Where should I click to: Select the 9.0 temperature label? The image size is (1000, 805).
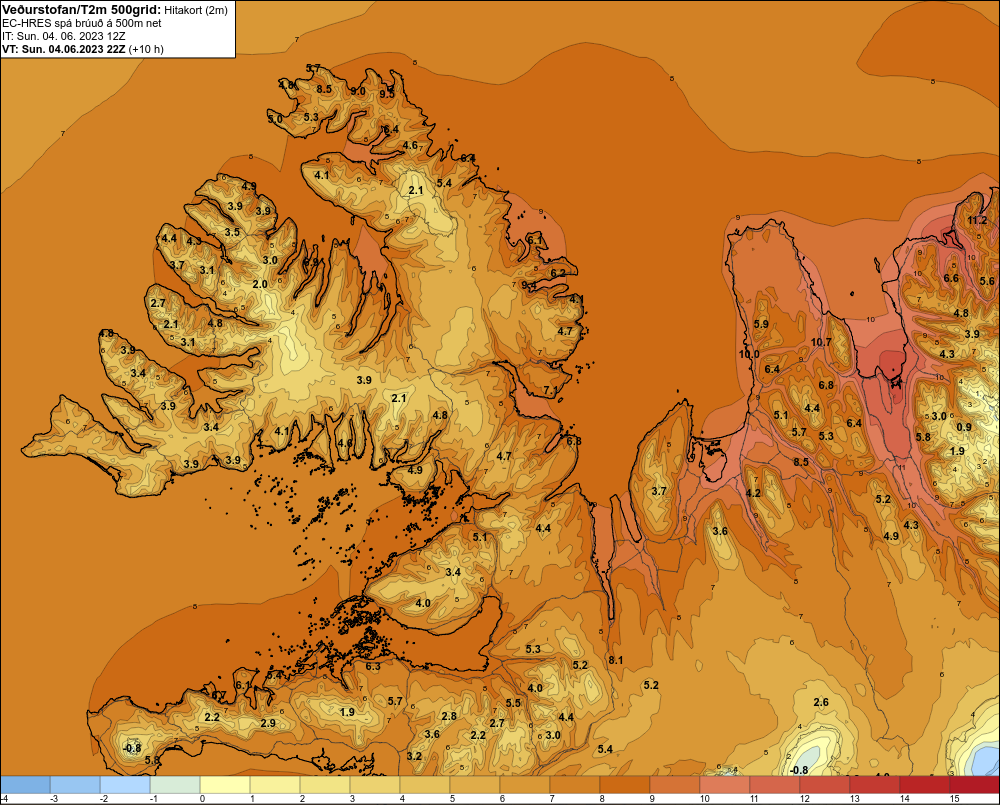358,91
